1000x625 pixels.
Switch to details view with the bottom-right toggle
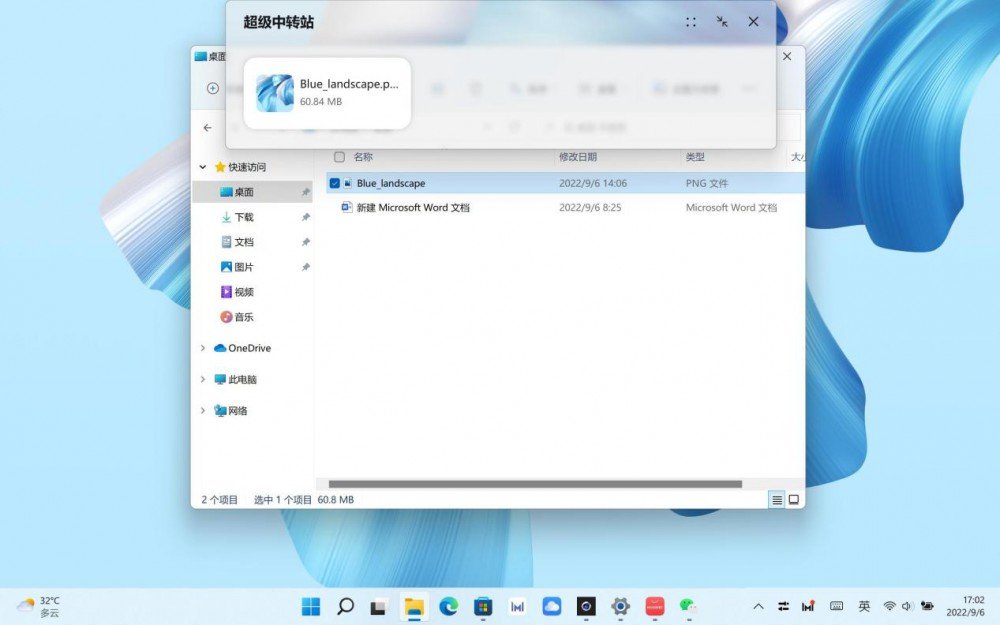click(779, 498)
